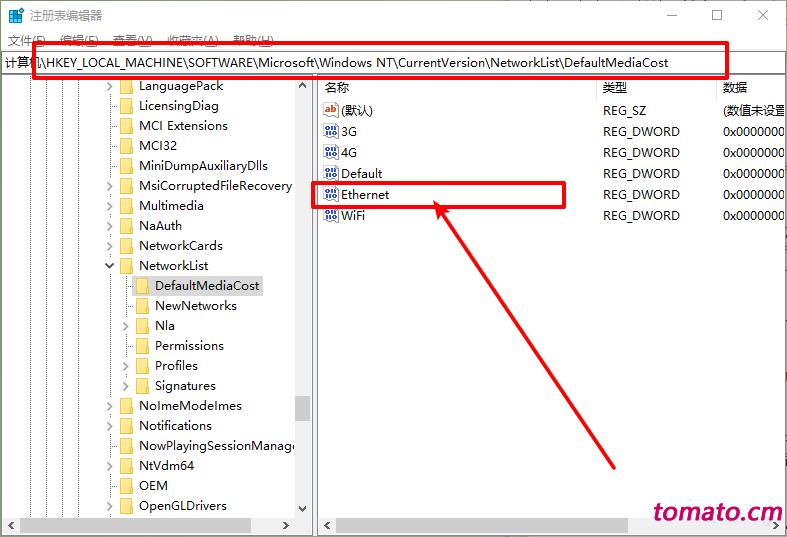This screenshot has width=787, height=537.
Task: Click the 4G DWORD value icon
Action: tap(331, 153)
